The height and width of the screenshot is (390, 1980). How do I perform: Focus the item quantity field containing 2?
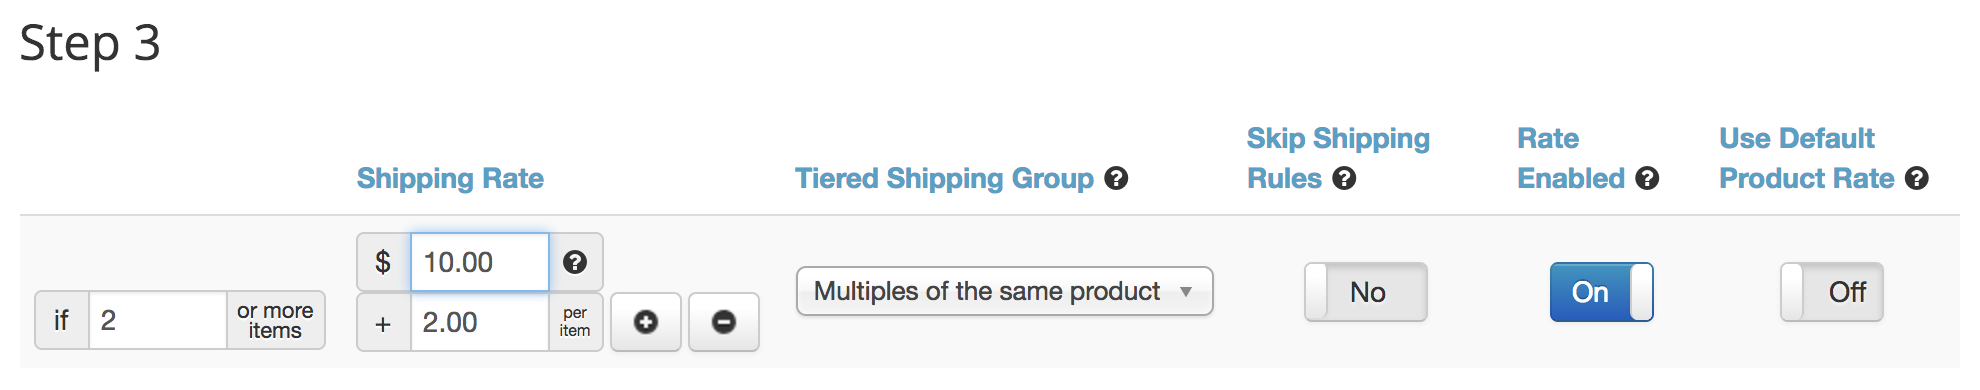(158, 320)
